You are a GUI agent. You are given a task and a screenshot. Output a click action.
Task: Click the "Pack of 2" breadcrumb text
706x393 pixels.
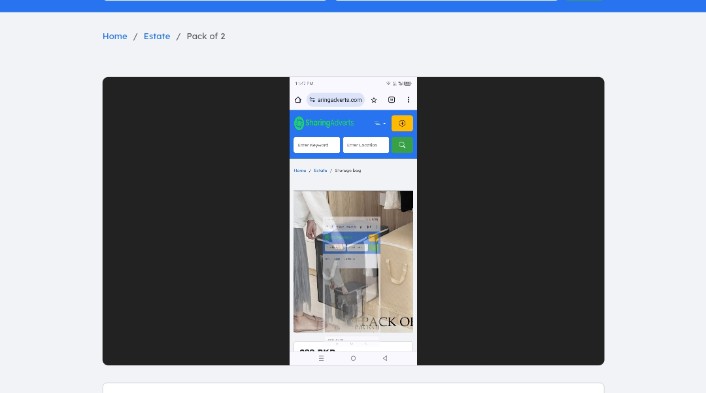[x=206, y=36]
